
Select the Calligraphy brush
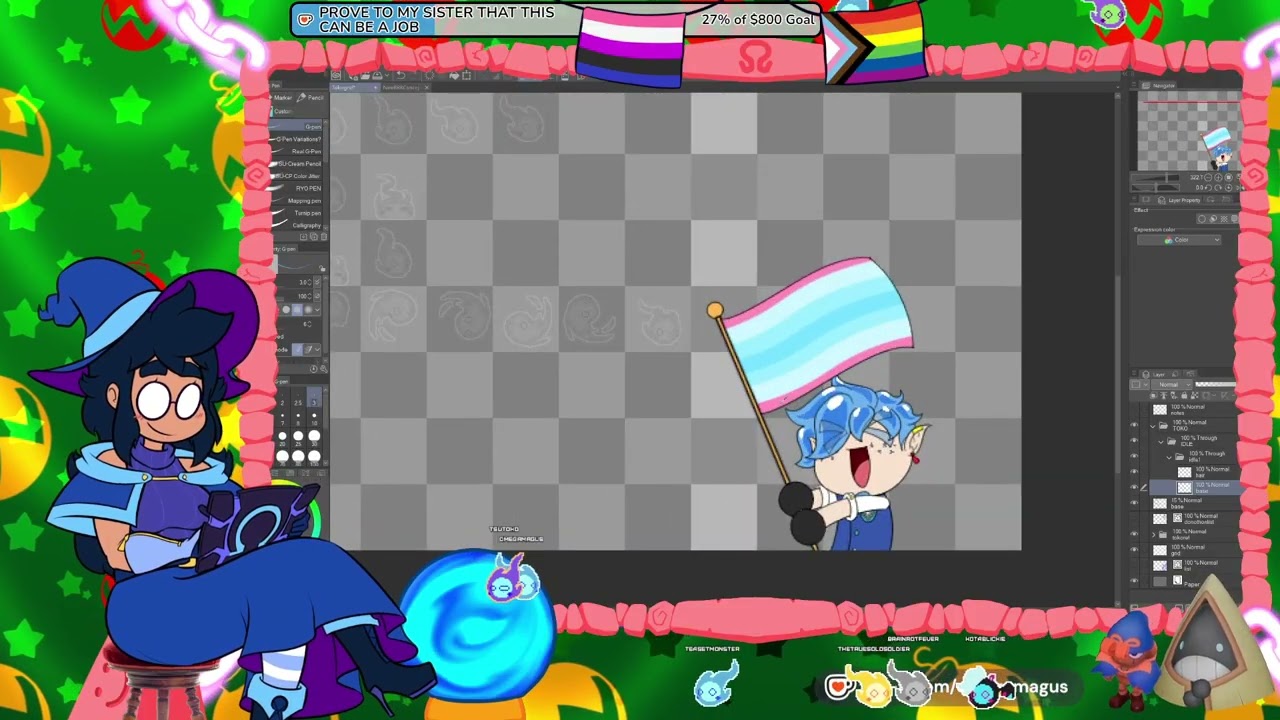click(x=296, y=225)
